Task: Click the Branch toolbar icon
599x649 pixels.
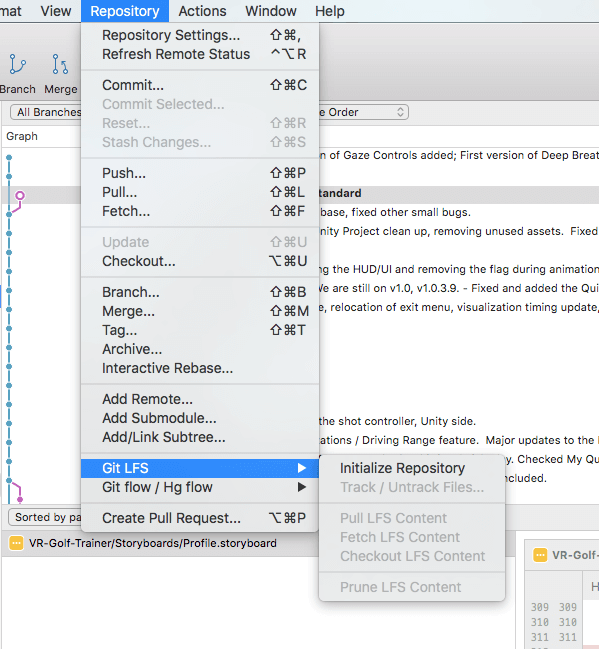Action: point(17,64)
